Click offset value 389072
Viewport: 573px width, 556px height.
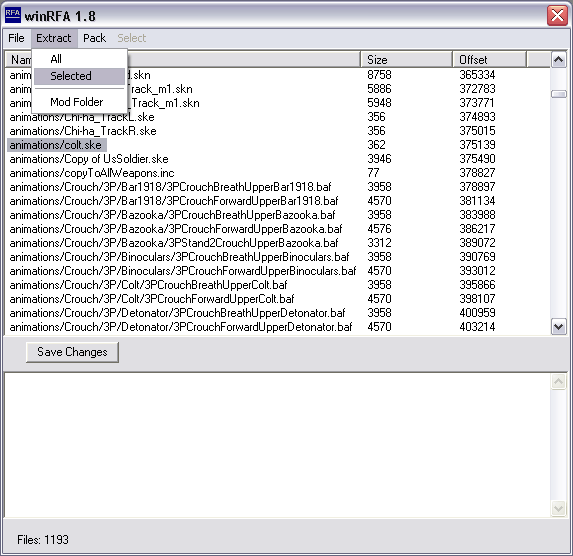coord(477,243)
